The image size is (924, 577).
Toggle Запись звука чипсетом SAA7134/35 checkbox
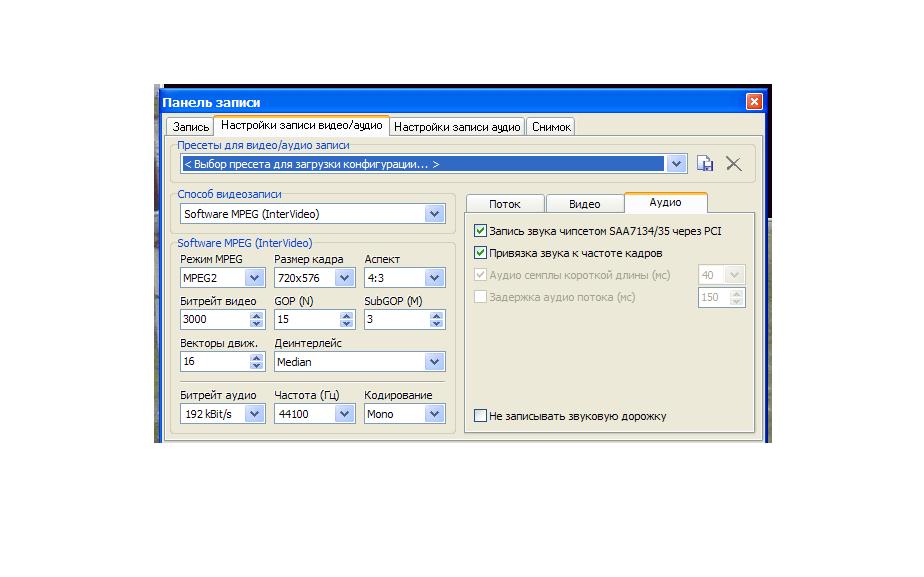[x=481, y=231]
